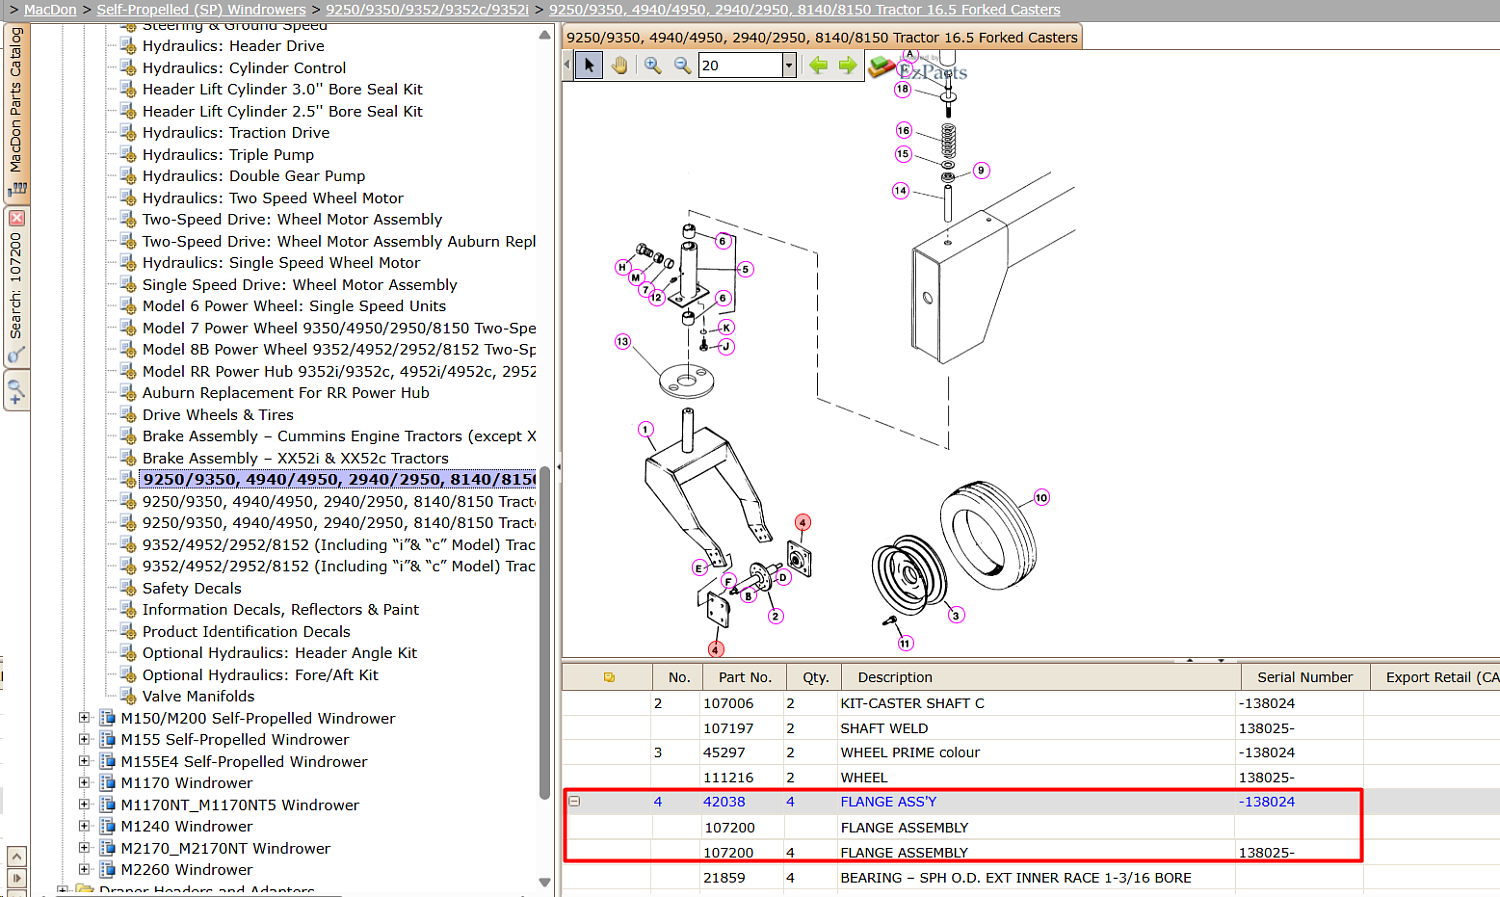Expand M2260 Windrower node
The width and height of the screenshot is (1500, 897).
[x=85, y=870]
